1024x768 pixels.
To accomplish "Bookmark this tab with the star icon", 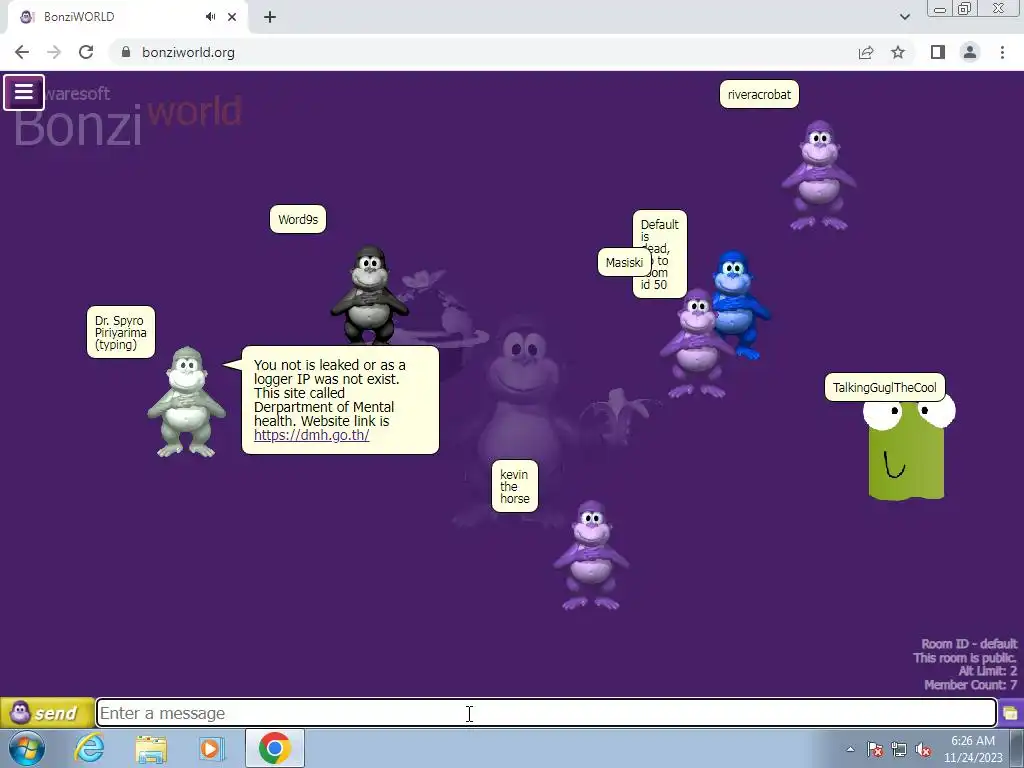I will click(x=898, y=52).
